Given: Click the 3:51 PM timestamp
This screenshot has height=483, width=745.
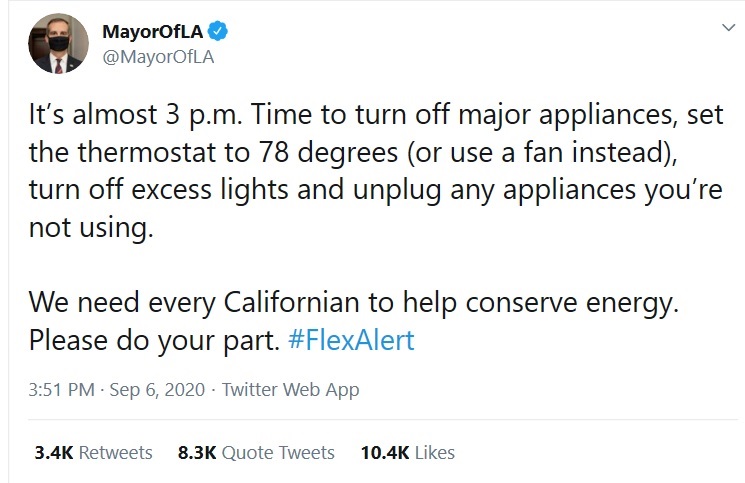Looking at the screenshot, I should pos(64,390).
